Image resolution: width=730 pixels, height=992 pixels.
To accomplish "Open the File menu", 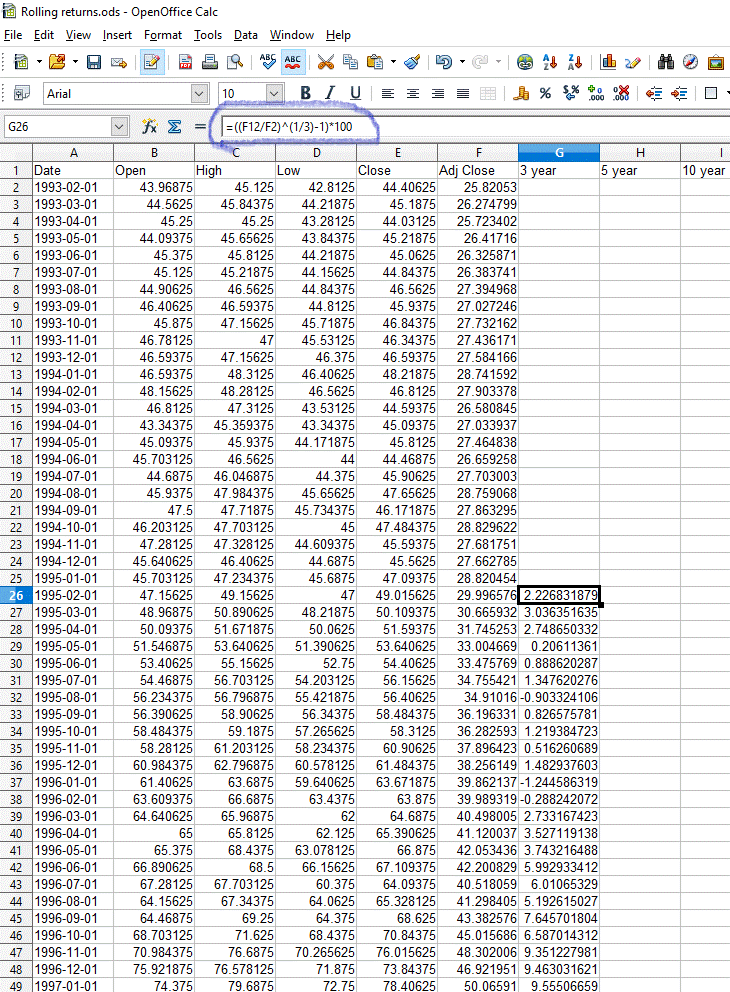I will pos(13,35).
